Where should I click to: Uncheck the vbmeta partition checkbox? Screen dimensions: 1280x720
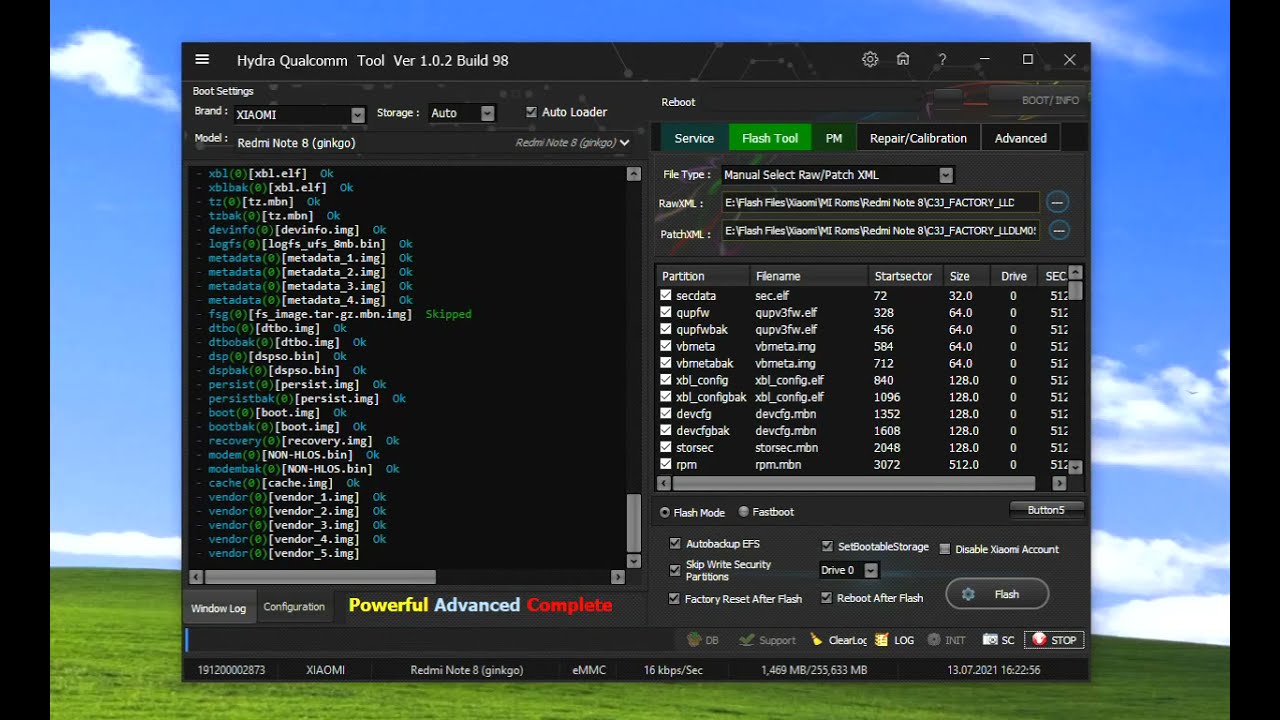[x=666, y=347]
